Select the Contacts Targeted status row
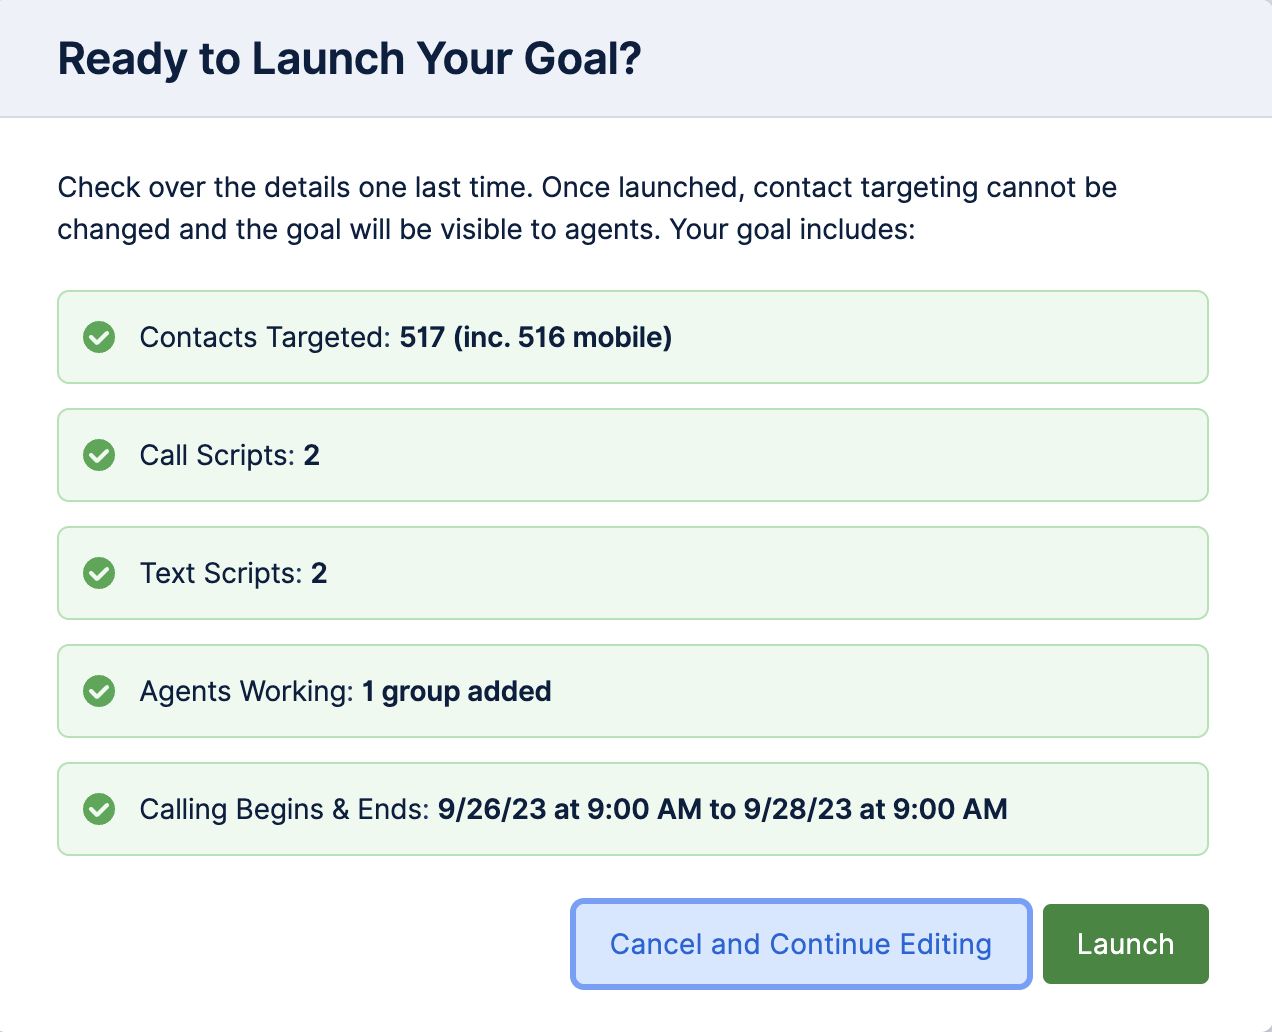1272x1032 pixels. tap(633, 337)
